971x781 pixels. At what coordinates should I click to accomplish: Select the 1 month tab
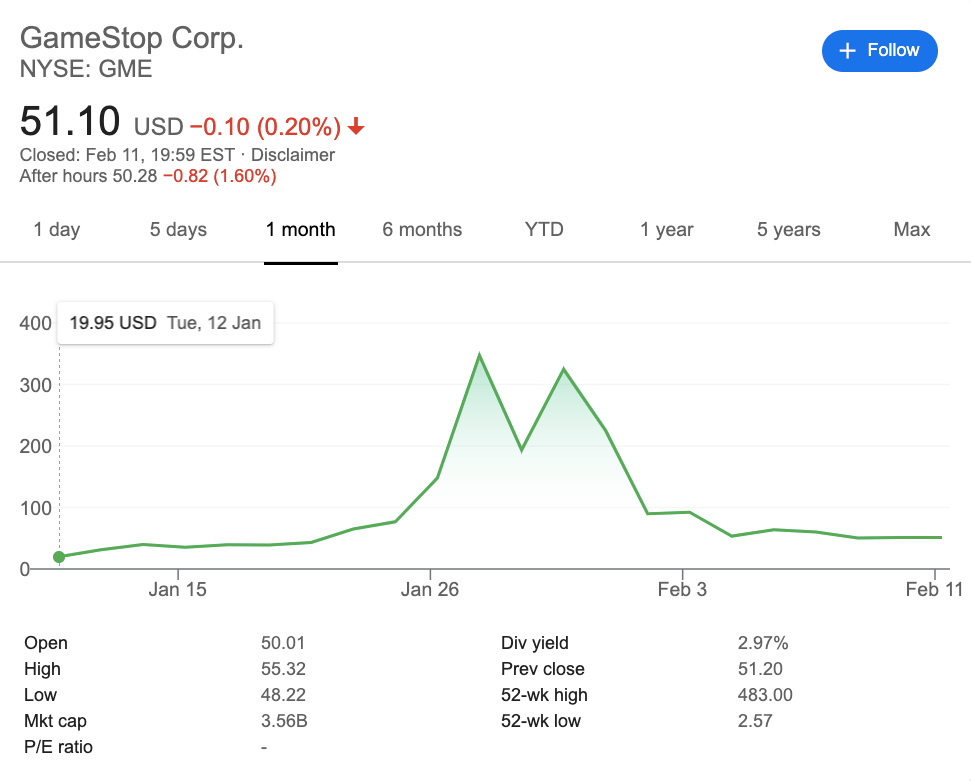point(300,230)
